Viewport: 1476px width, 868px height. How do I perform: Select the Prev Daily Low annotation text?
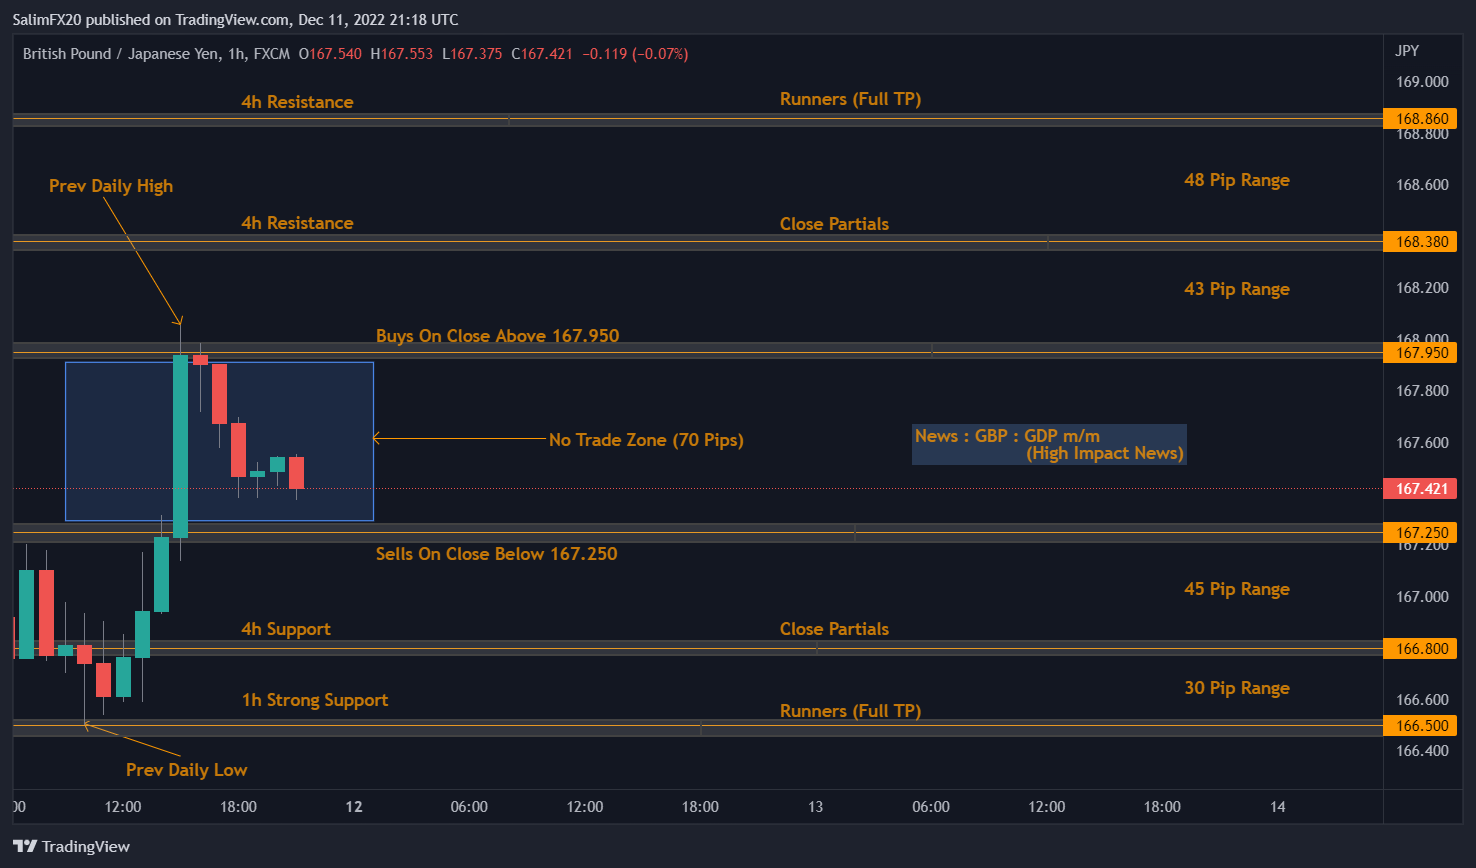[x=186, y=770]
